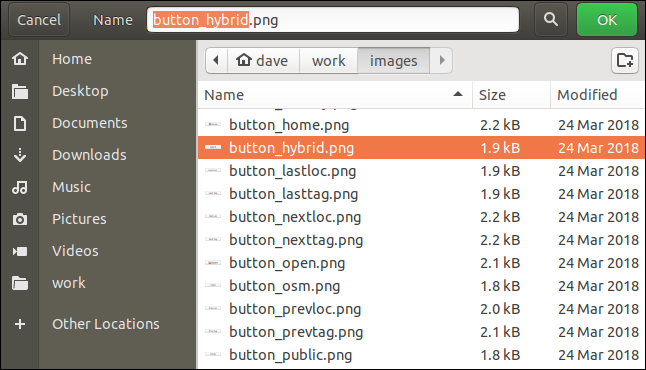Image resolution: width=646 pixels, height=370 pixels.
Task: Advance the path bar with the right arrow
Action: click(x=442, y=61)
